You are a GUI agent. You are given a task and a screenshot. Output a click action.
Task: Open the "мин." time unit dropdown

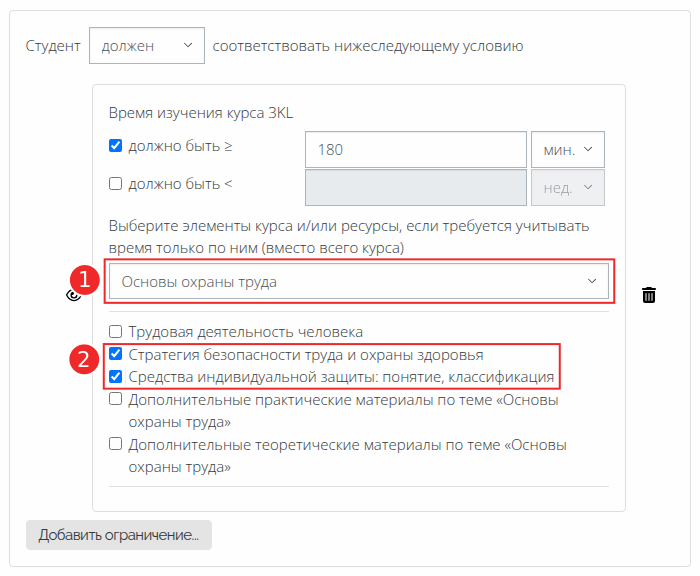click(x=568, y=150)
